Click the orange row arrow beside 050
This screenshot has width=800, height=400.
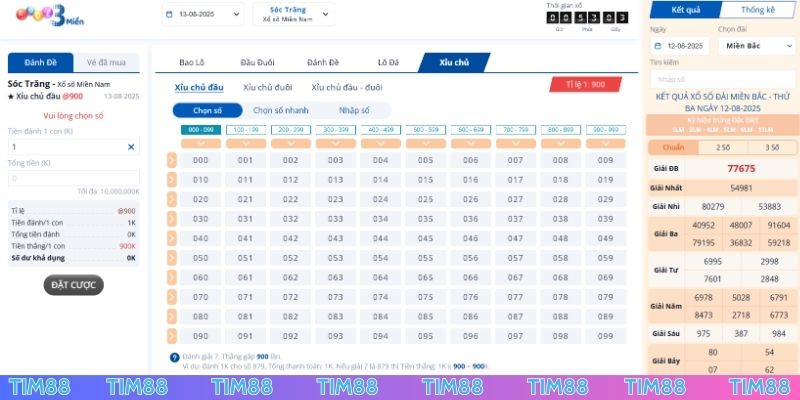[x=172, y=258]
